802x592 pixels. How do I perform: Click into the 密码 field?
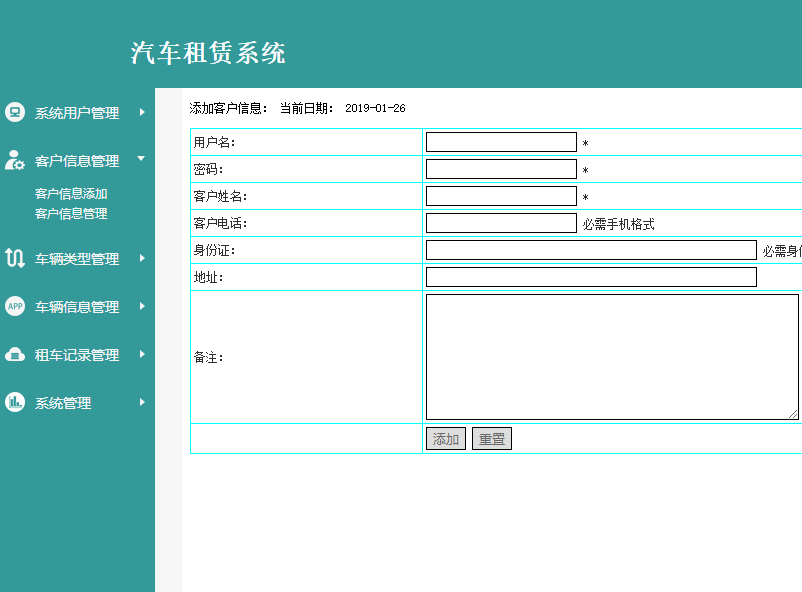(x=501, y=169)
